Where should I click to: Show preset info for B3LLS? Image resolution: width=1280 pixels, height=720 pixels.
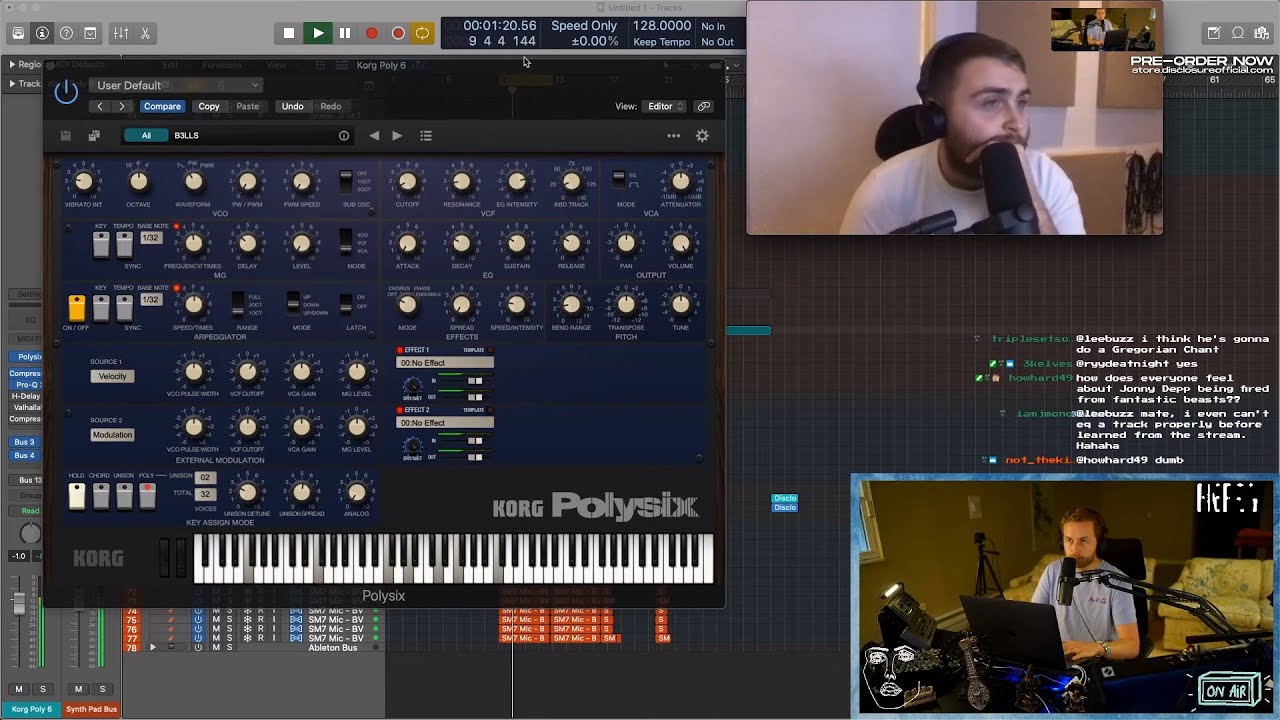[344, 136]
